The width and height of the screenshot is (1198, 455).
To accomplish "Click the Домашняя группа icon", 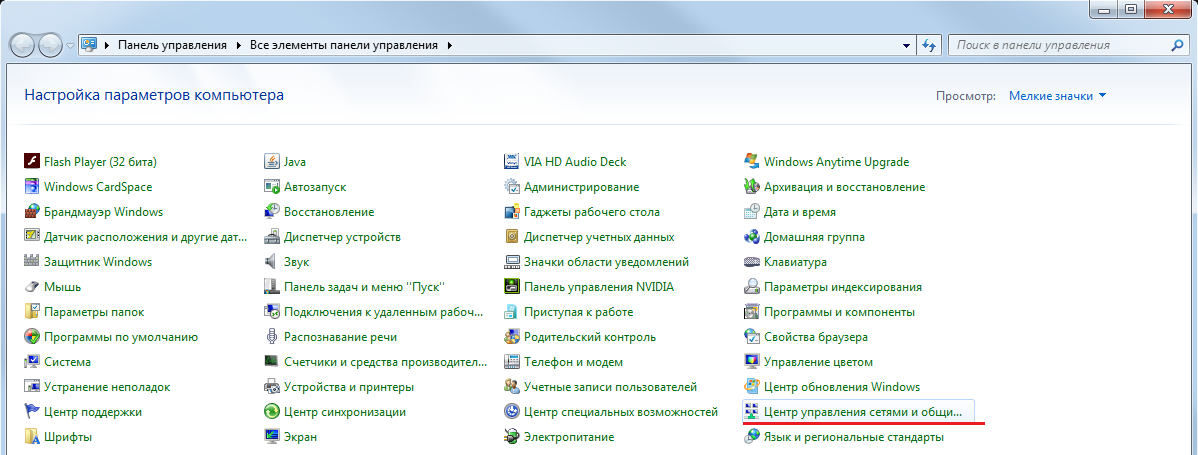I will point(751,237).
